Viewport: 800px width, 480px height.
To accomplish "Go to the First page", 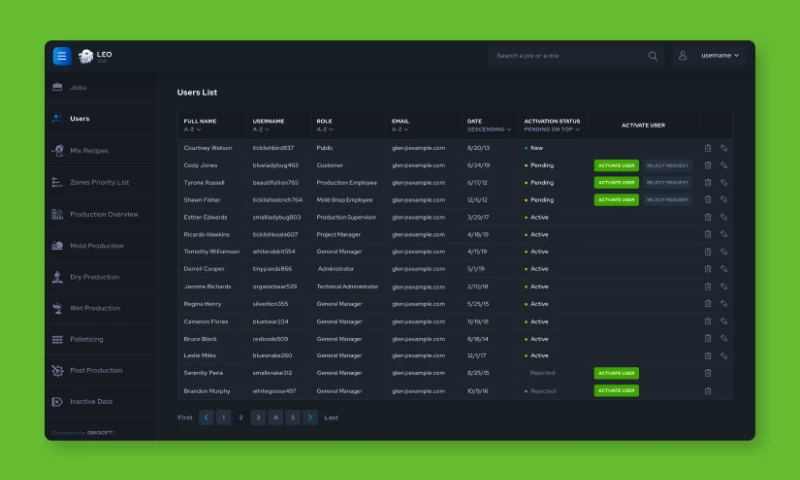I will point(185,418).
